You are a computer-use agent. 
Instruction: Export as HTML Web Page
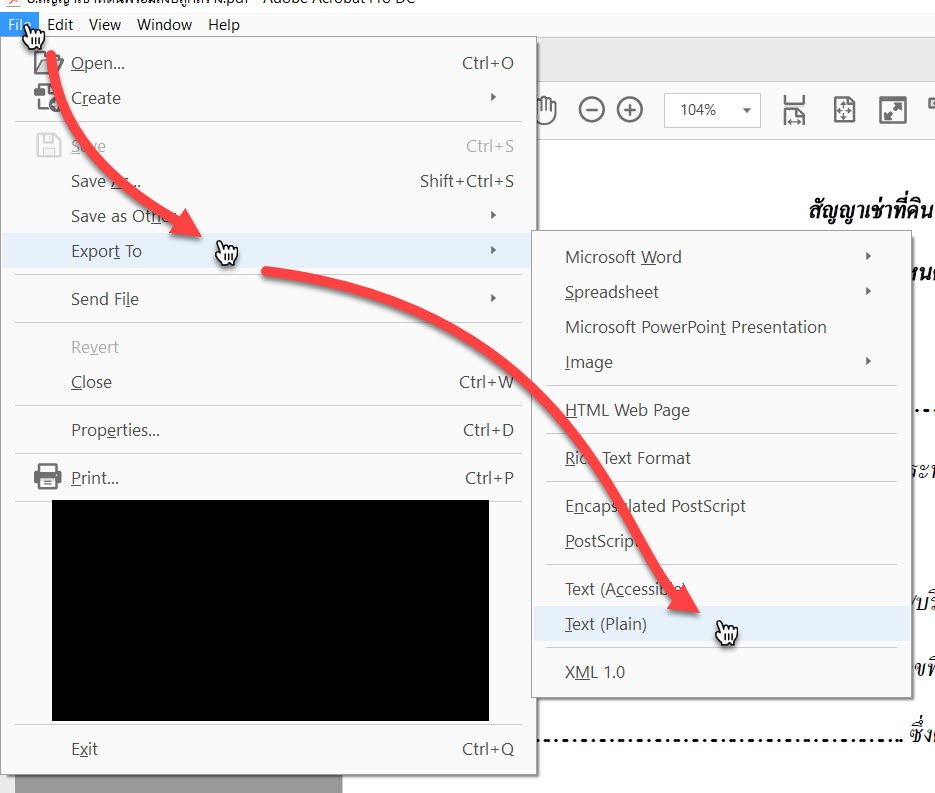coord(722,410)
